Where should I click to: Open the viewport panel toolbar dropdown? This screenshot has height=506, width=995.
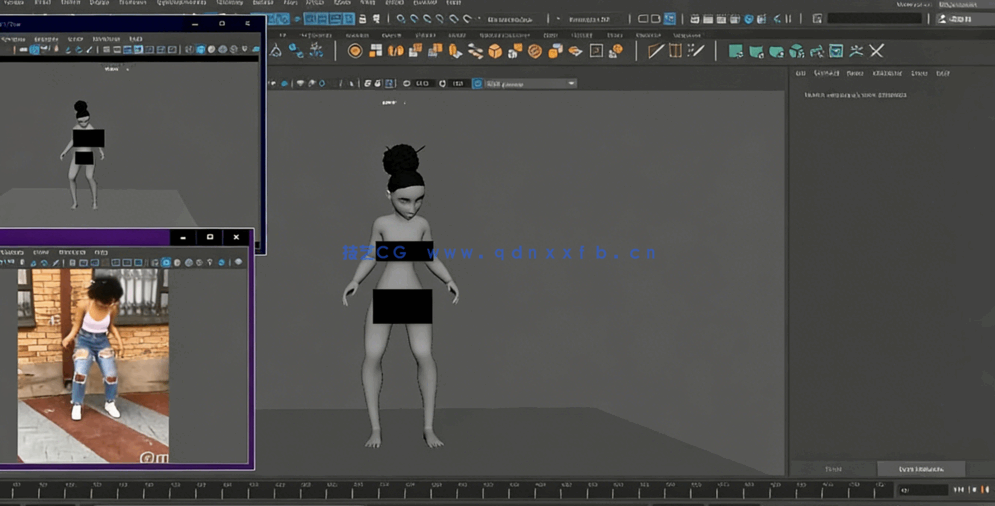[531, 83]
